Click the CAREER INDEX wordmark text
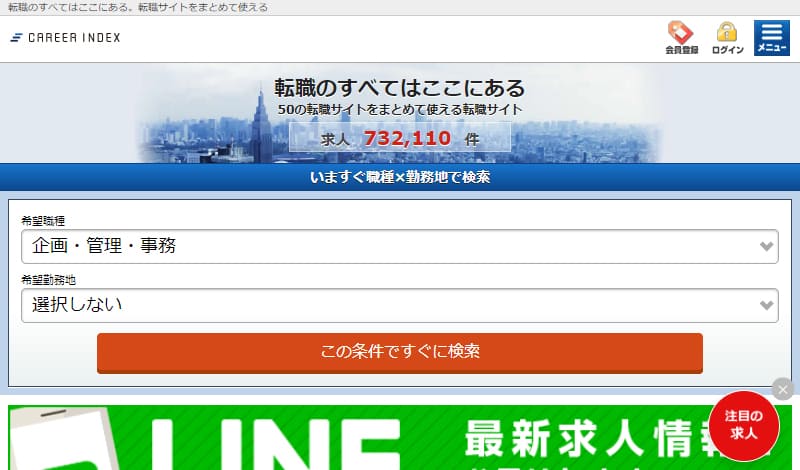The height and width of the screenshot is (470, 800). click(74, 38)
